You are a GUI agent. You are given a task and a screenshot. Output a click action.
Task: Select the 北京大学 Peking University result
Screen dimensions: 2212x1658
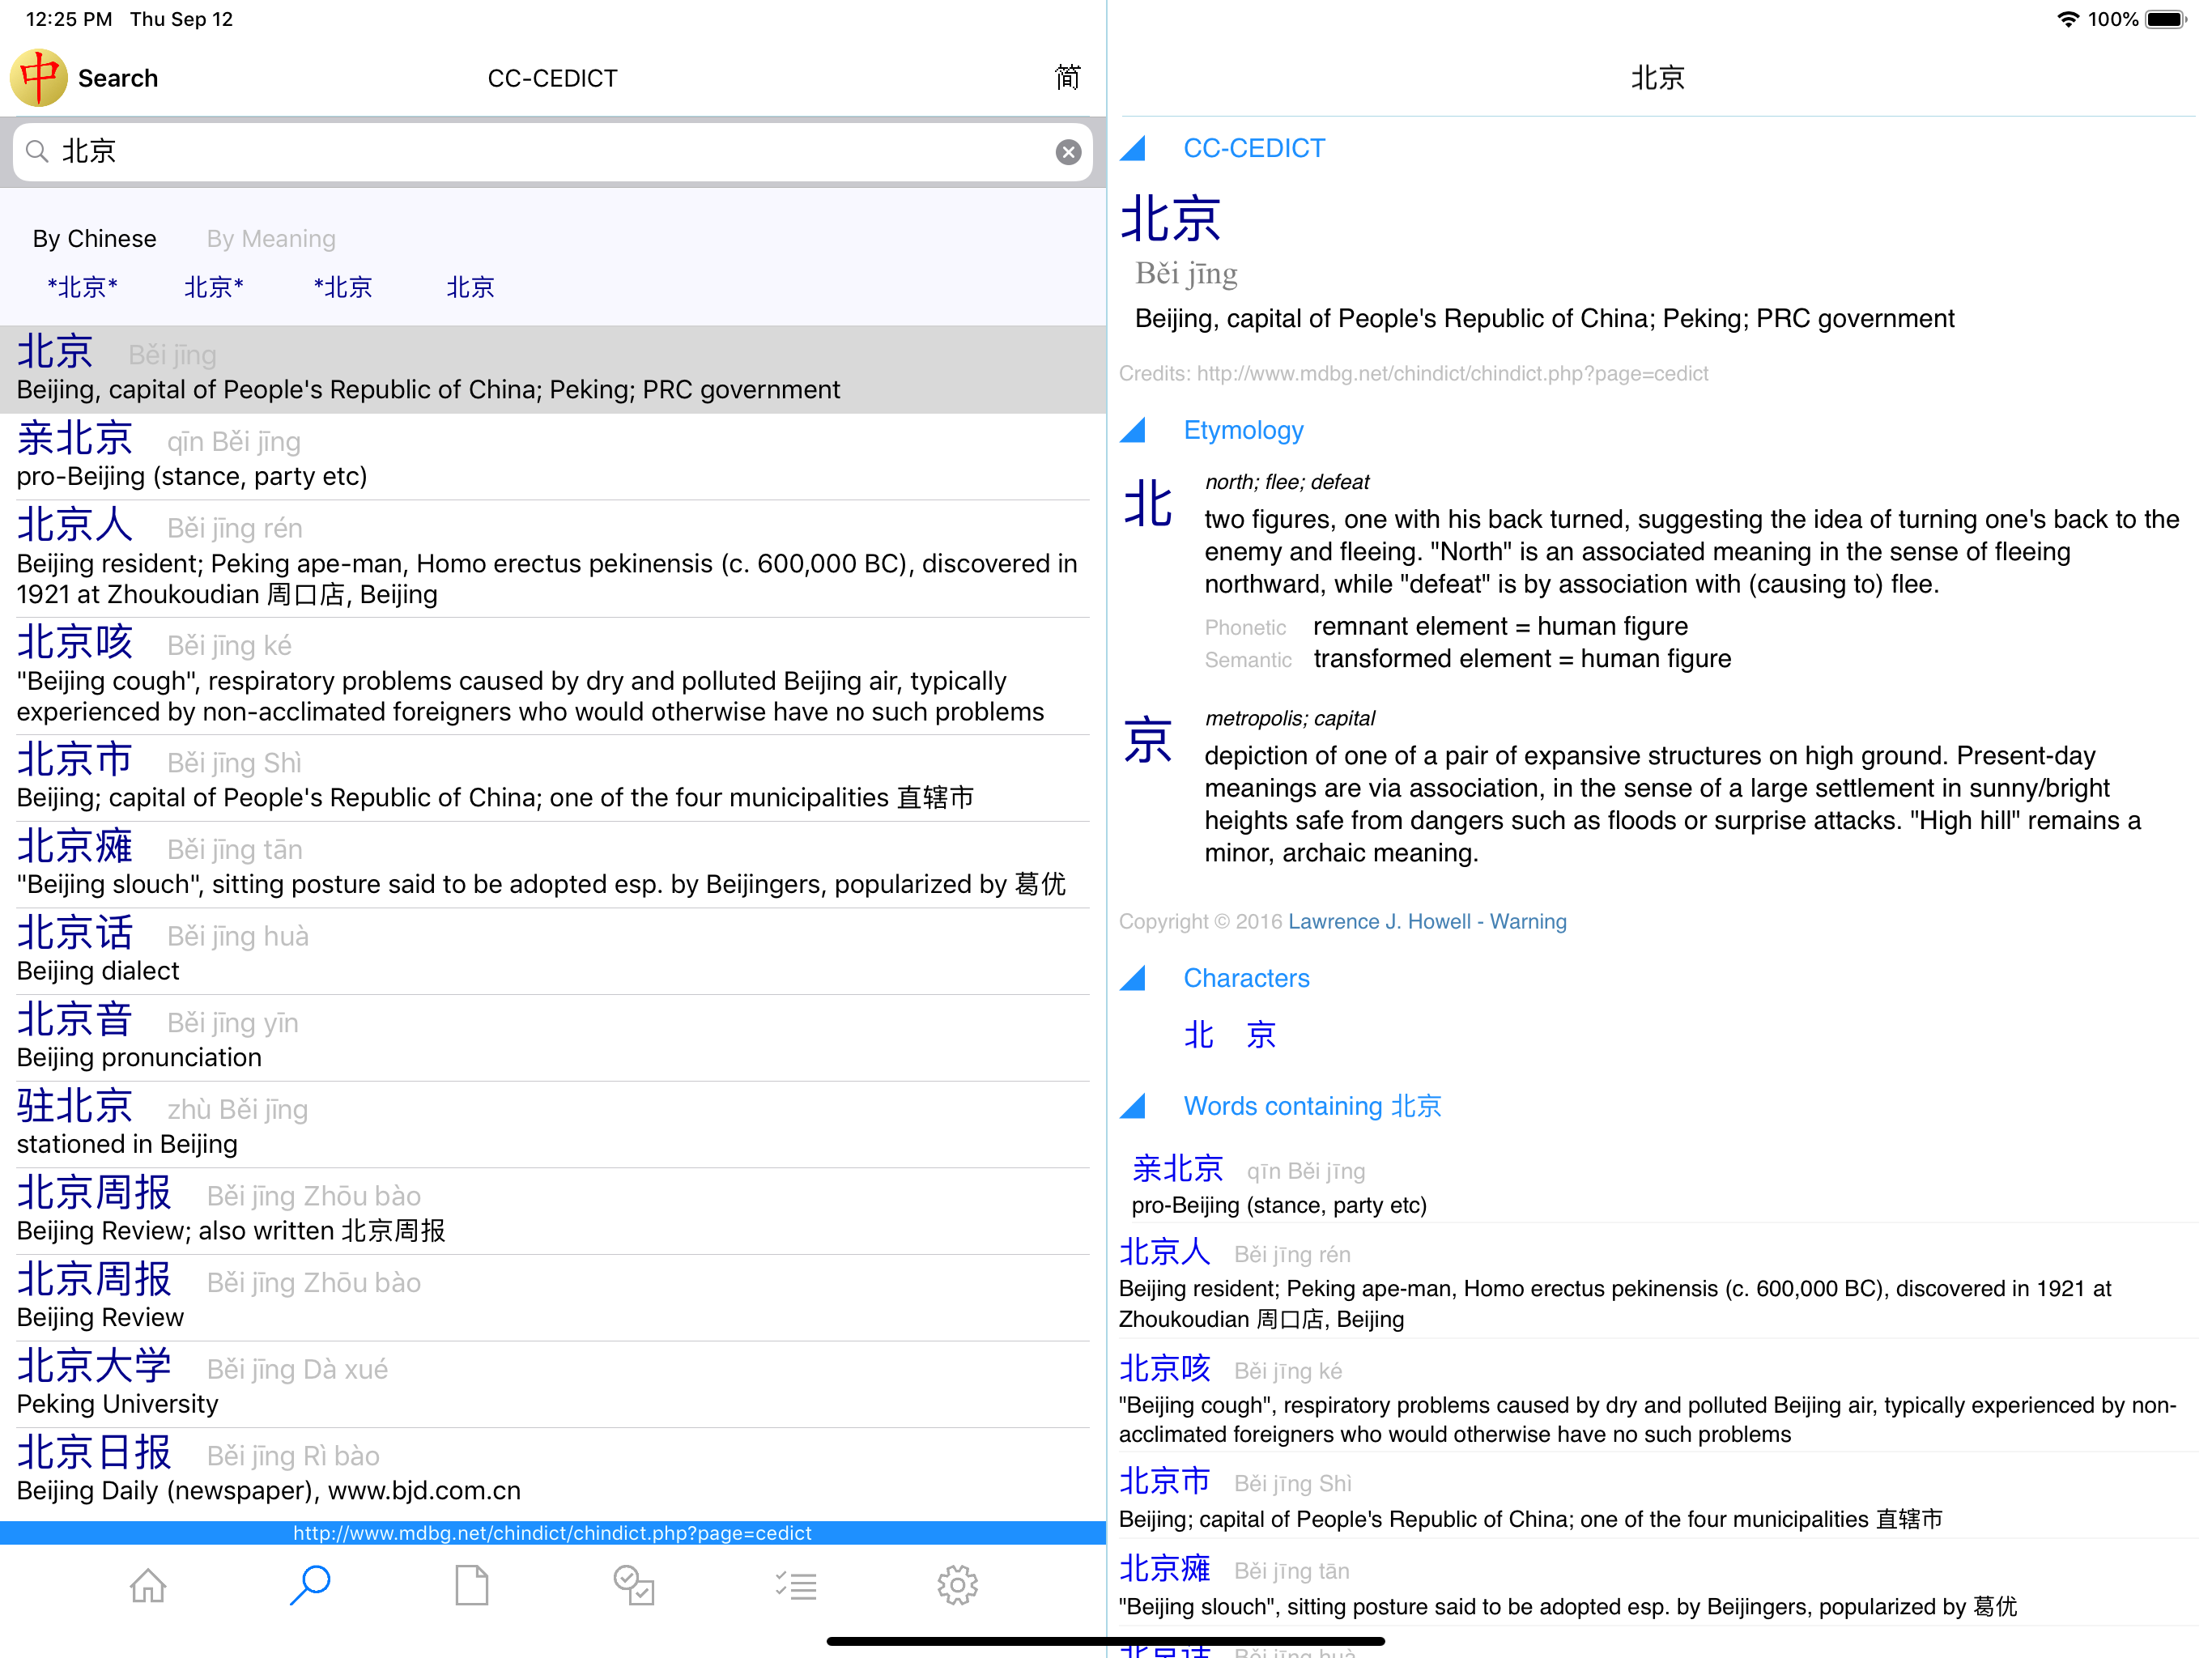tap(552, 1385)
